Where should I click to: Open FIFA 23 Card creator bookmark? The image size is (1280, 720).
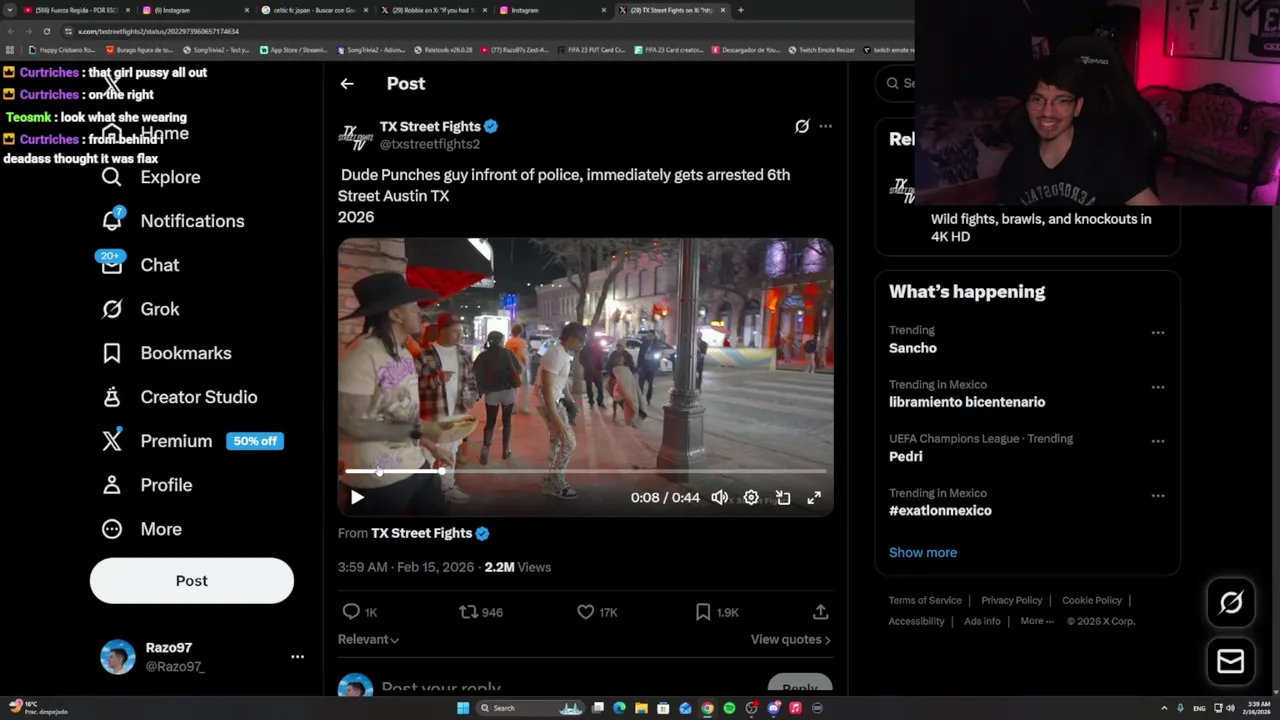coord(670,50)
